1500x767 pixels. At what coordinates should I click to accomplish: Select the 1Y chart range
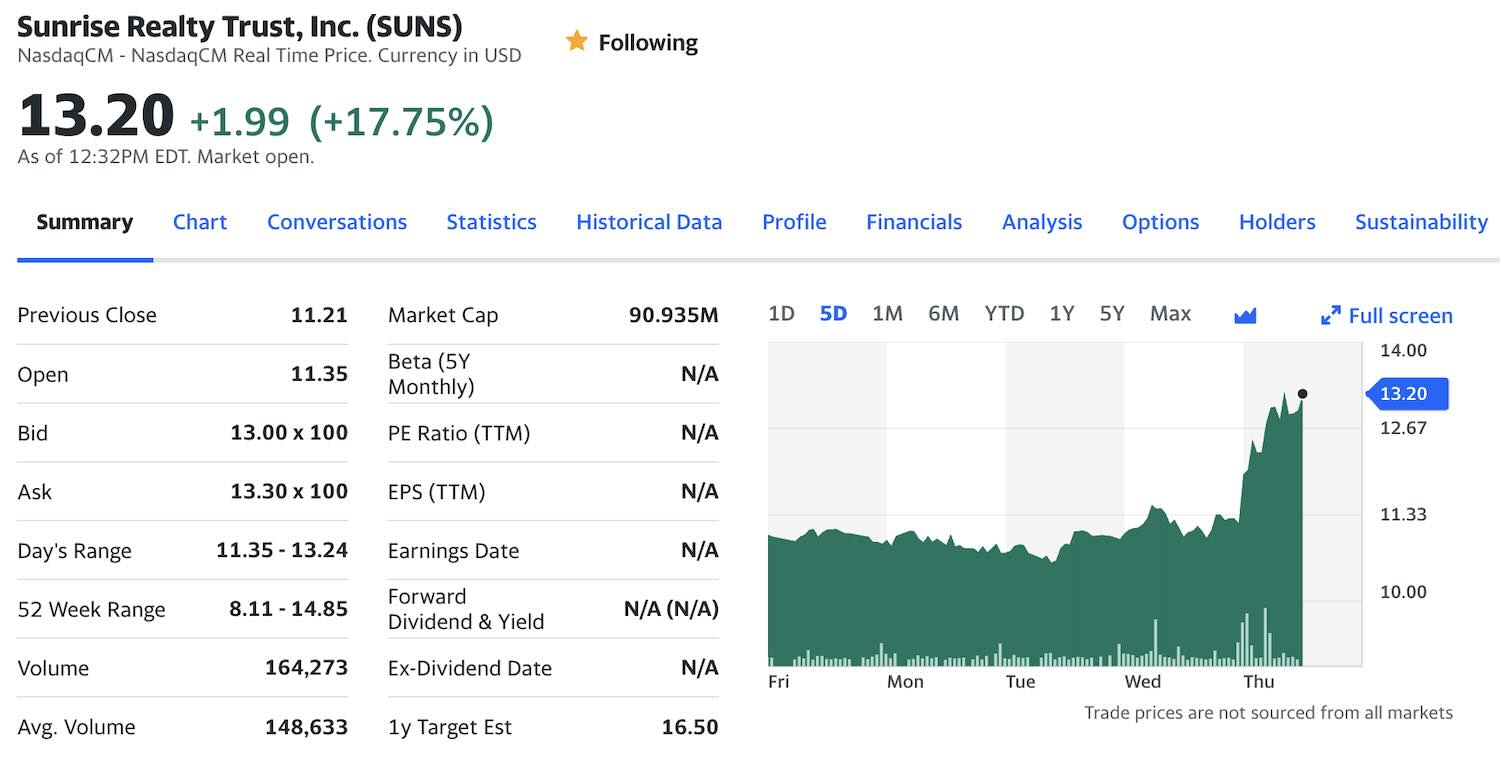[1062, 314]
